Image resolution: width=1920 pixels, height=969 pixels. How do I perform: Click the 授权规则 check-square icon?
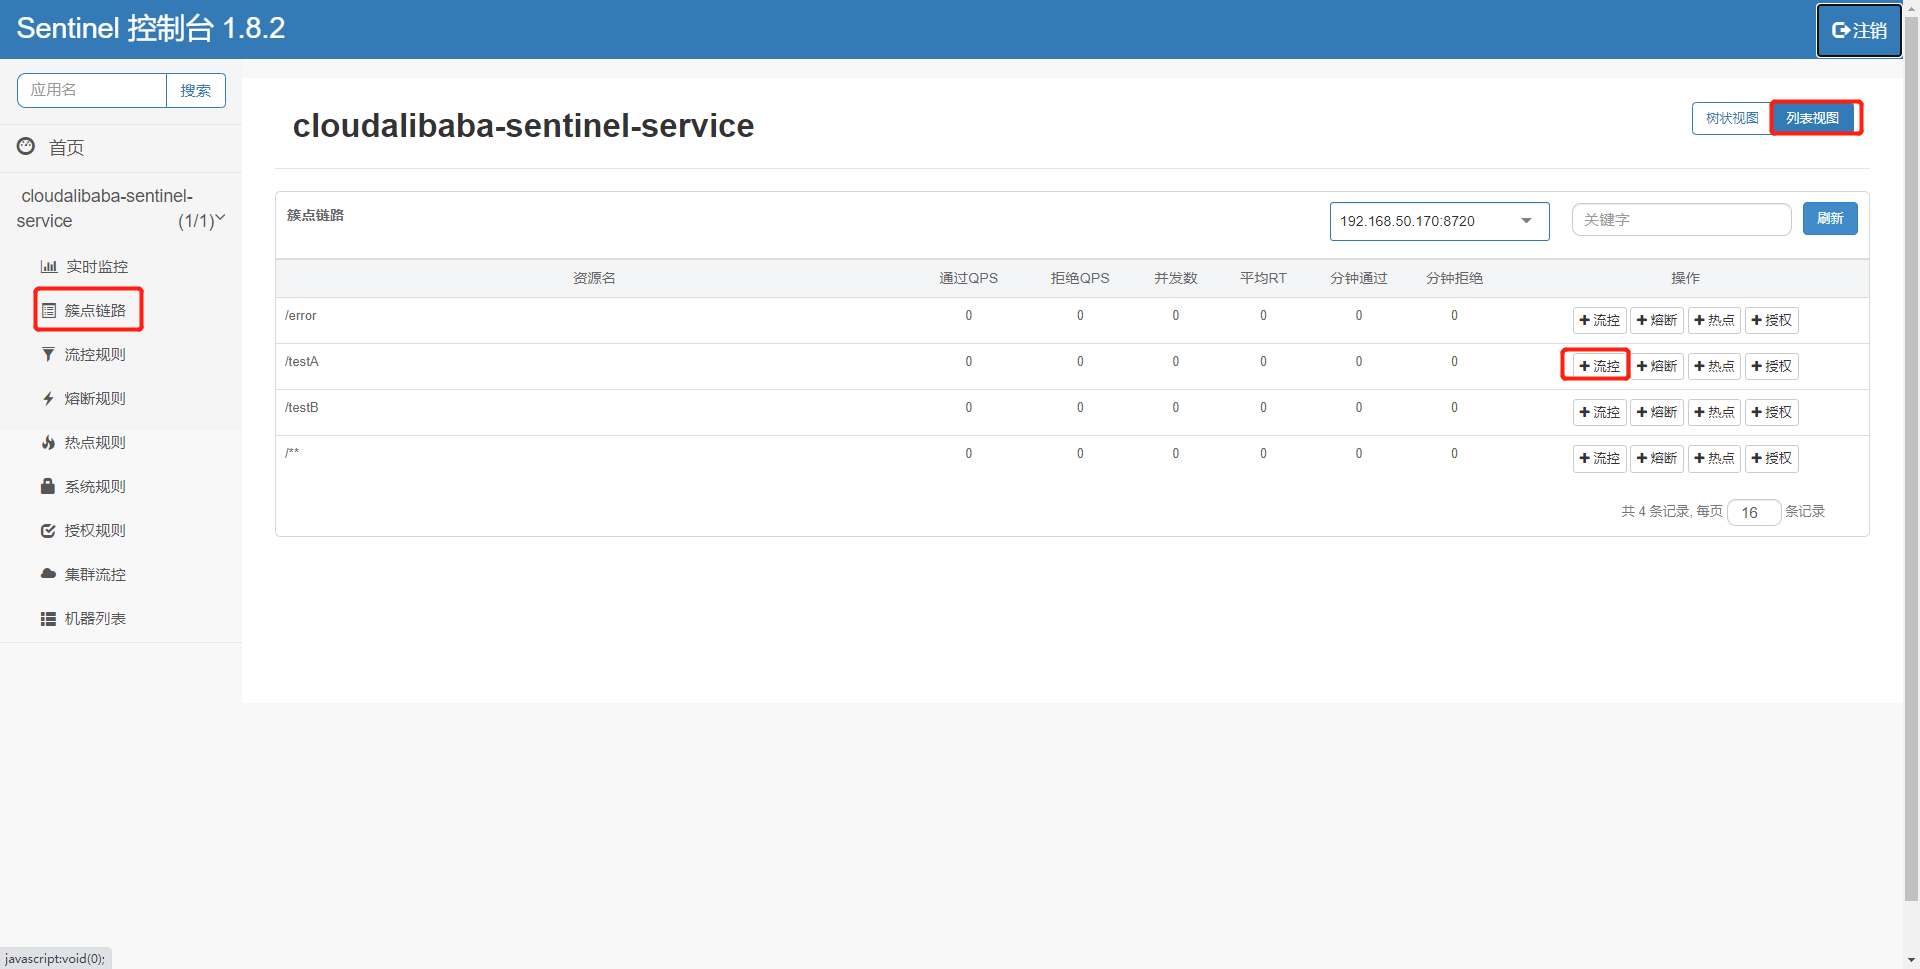point(48,530)
